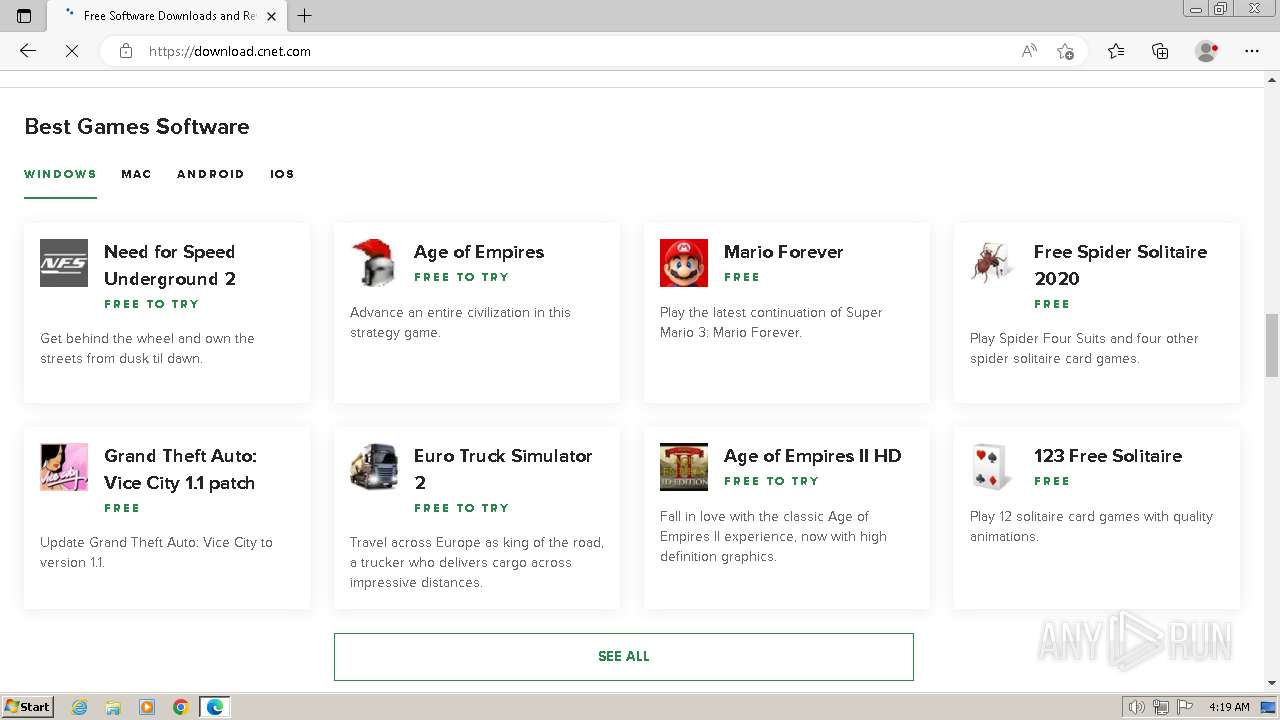Image resolution: width=1280 pixels, height=720 pixels.
Task: Open the Euro Truck Simulator 2 title link
Action: [503, 469]
